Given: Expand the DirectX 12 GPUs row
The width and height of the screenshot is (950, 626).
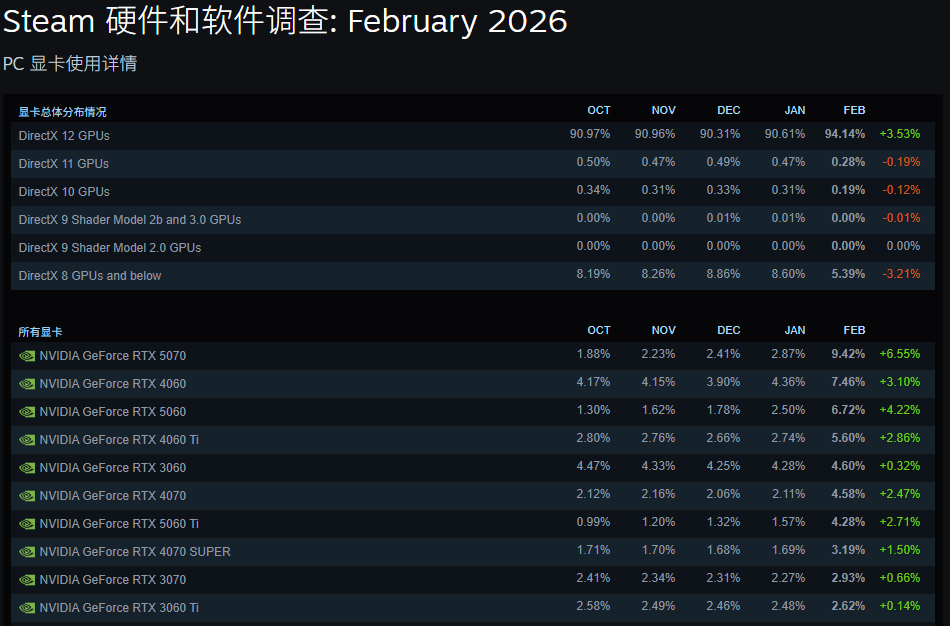Looking at the screenshot, I should point(64,135).
